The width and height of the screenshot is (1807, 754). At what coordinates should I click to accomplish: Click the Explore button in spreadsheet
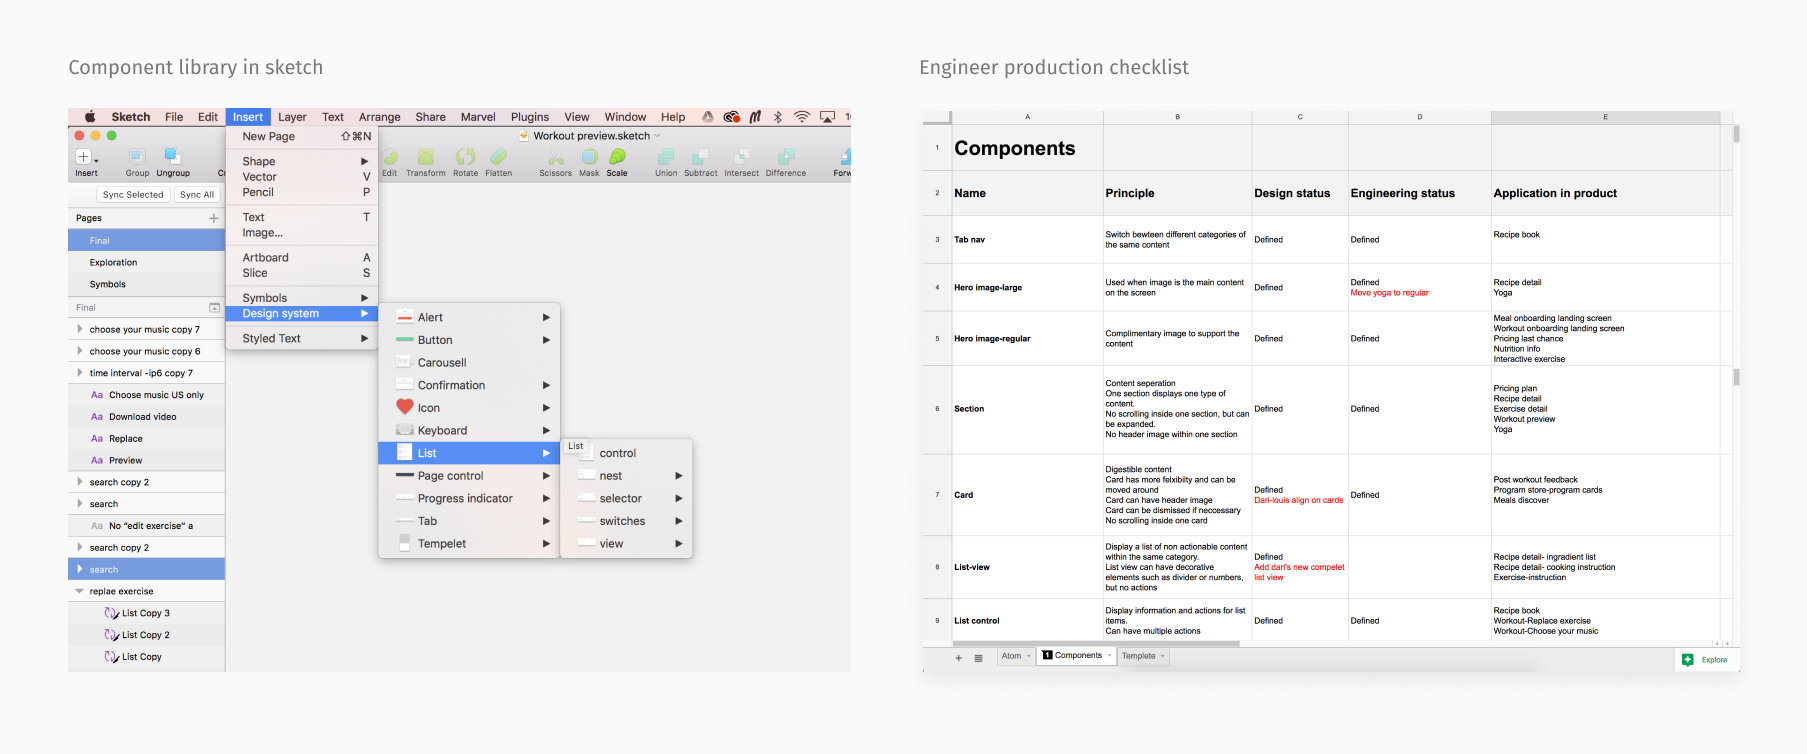pos(1706,660)
